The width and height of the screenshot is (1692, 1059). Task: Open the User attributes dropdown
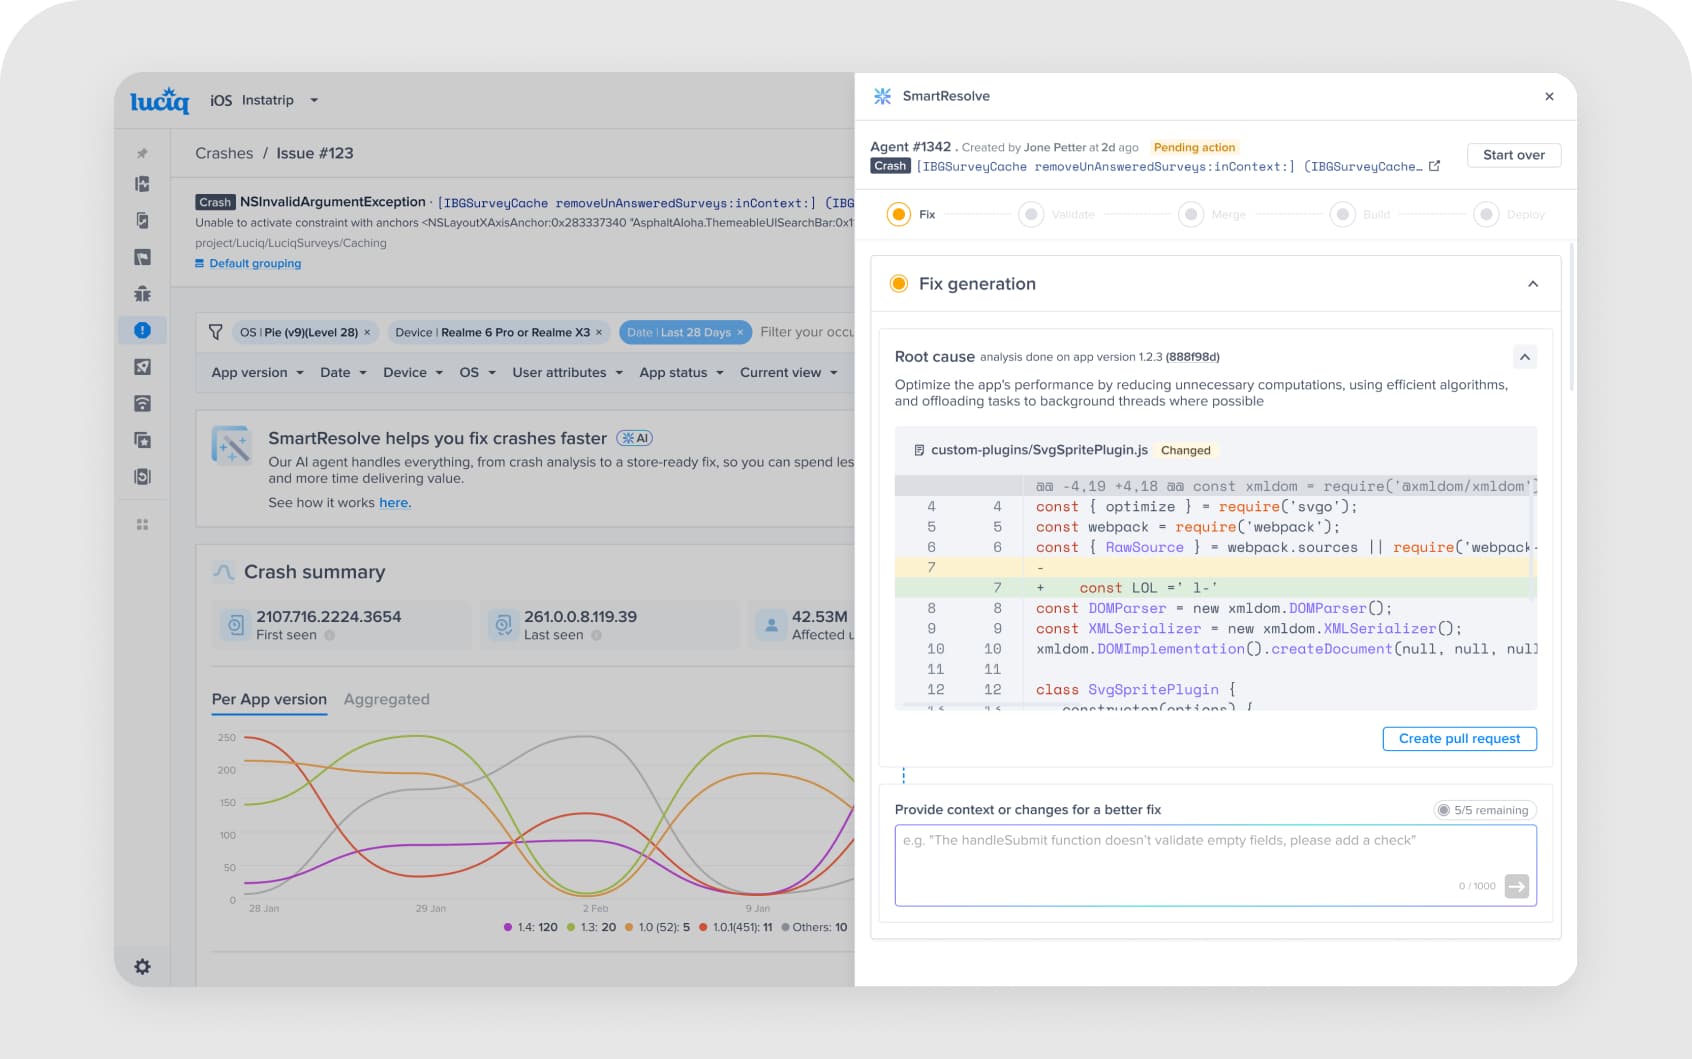[568, 372]
